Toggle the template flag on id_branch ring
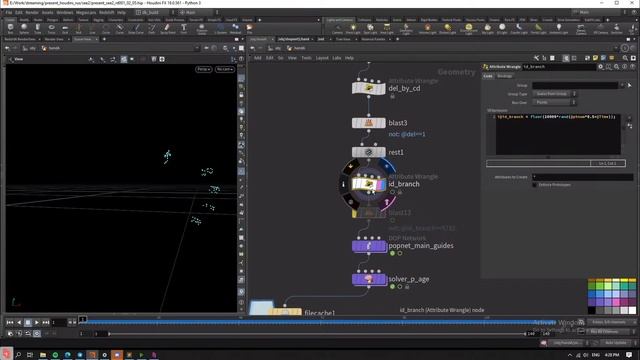Viewport: 640px width, 360px height. point(387,202)
